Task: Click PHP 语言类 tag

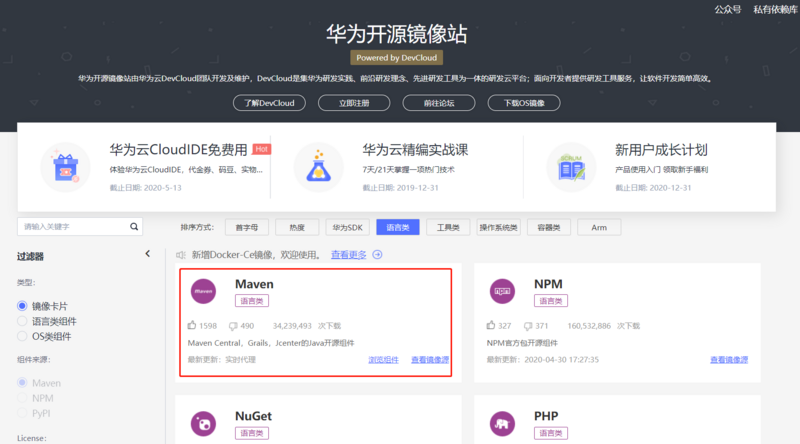Action: (551, 433)
